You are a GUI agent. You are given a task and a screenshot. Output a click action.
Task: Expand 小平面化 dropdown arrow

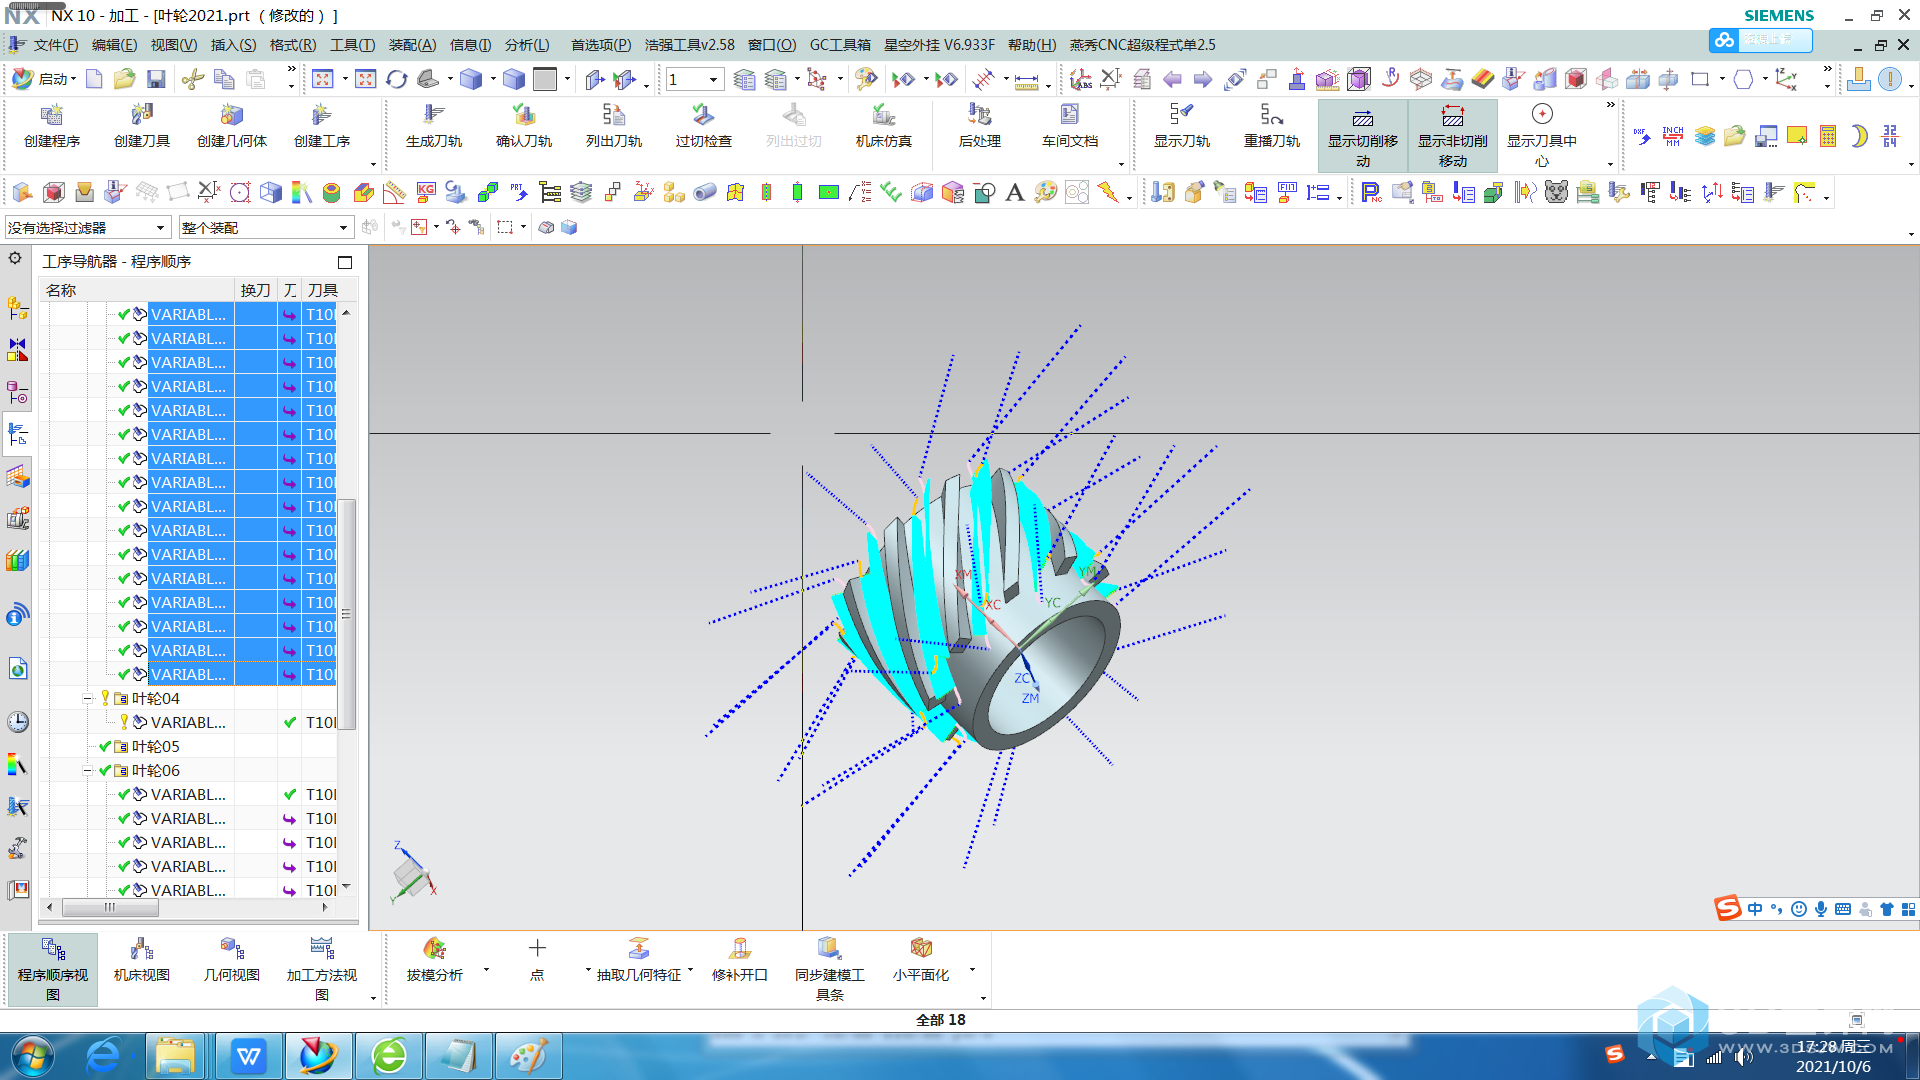click(972, 969)
